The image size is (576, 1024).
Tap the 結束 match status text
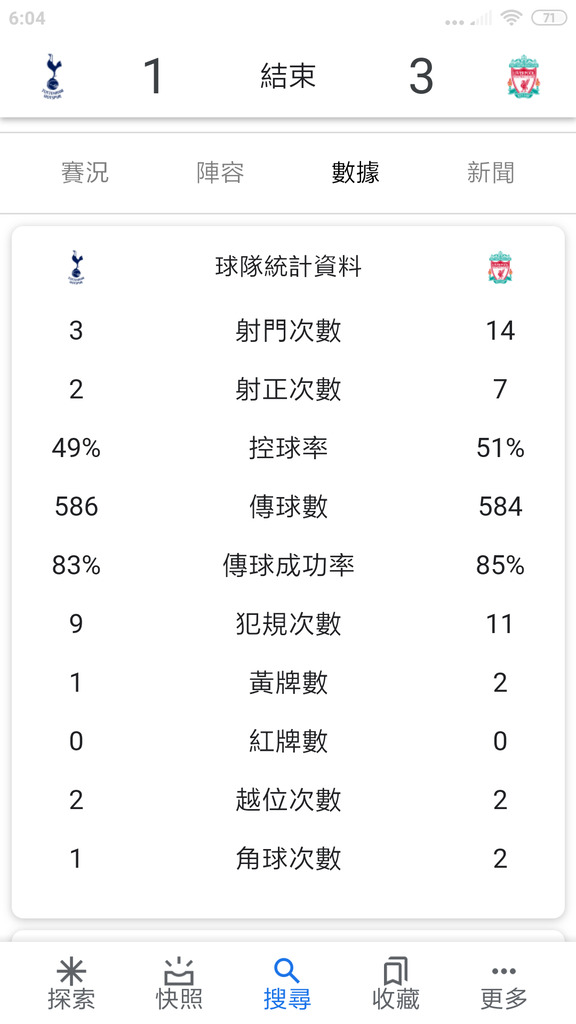tap(288, 76)
